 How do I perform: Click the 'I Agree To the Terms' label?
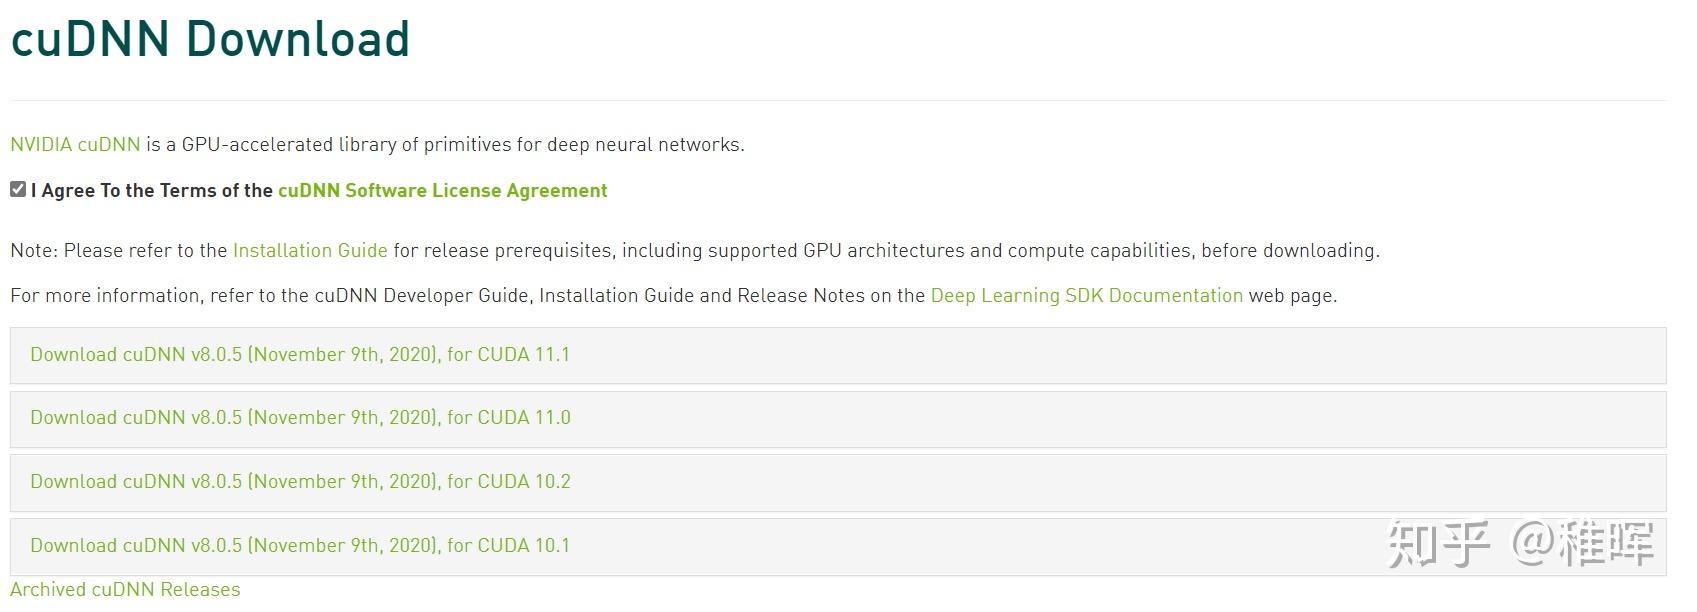[x=152, y=191]
